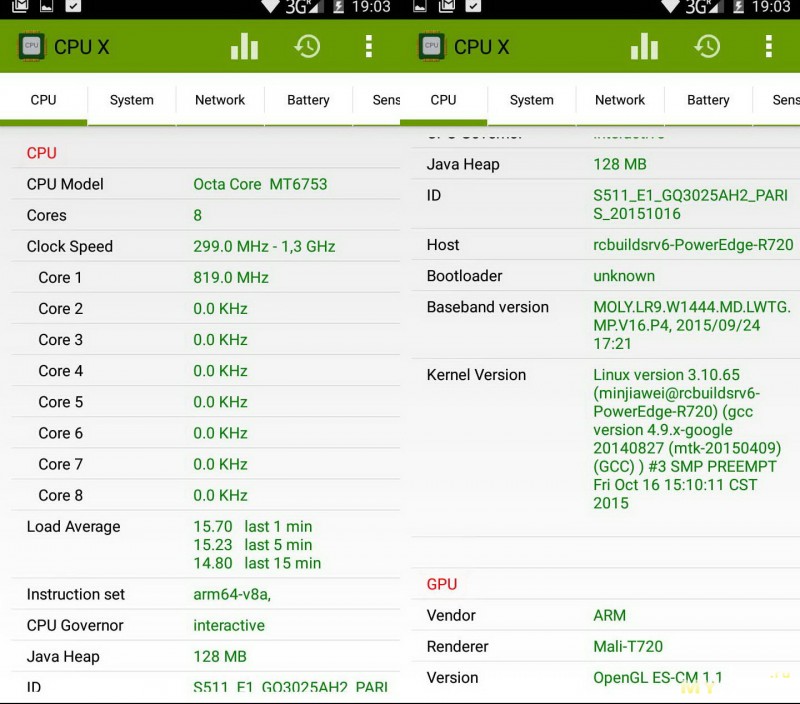
Task: Switch to the System tab in left screen
Action: 132,99
